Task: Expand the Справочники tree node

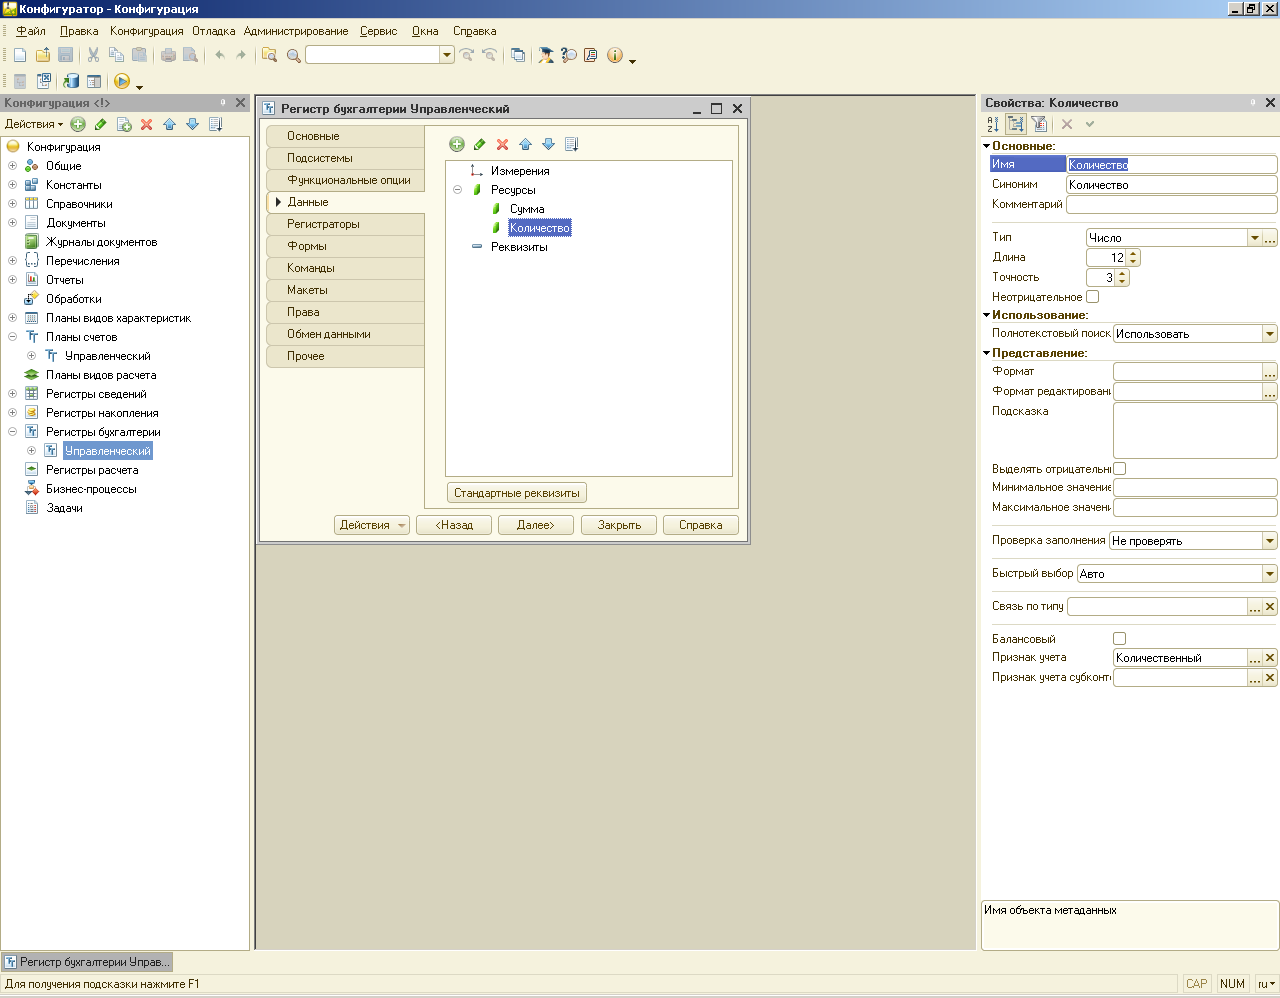Action: pyautogui.click(x=12, y=204)
